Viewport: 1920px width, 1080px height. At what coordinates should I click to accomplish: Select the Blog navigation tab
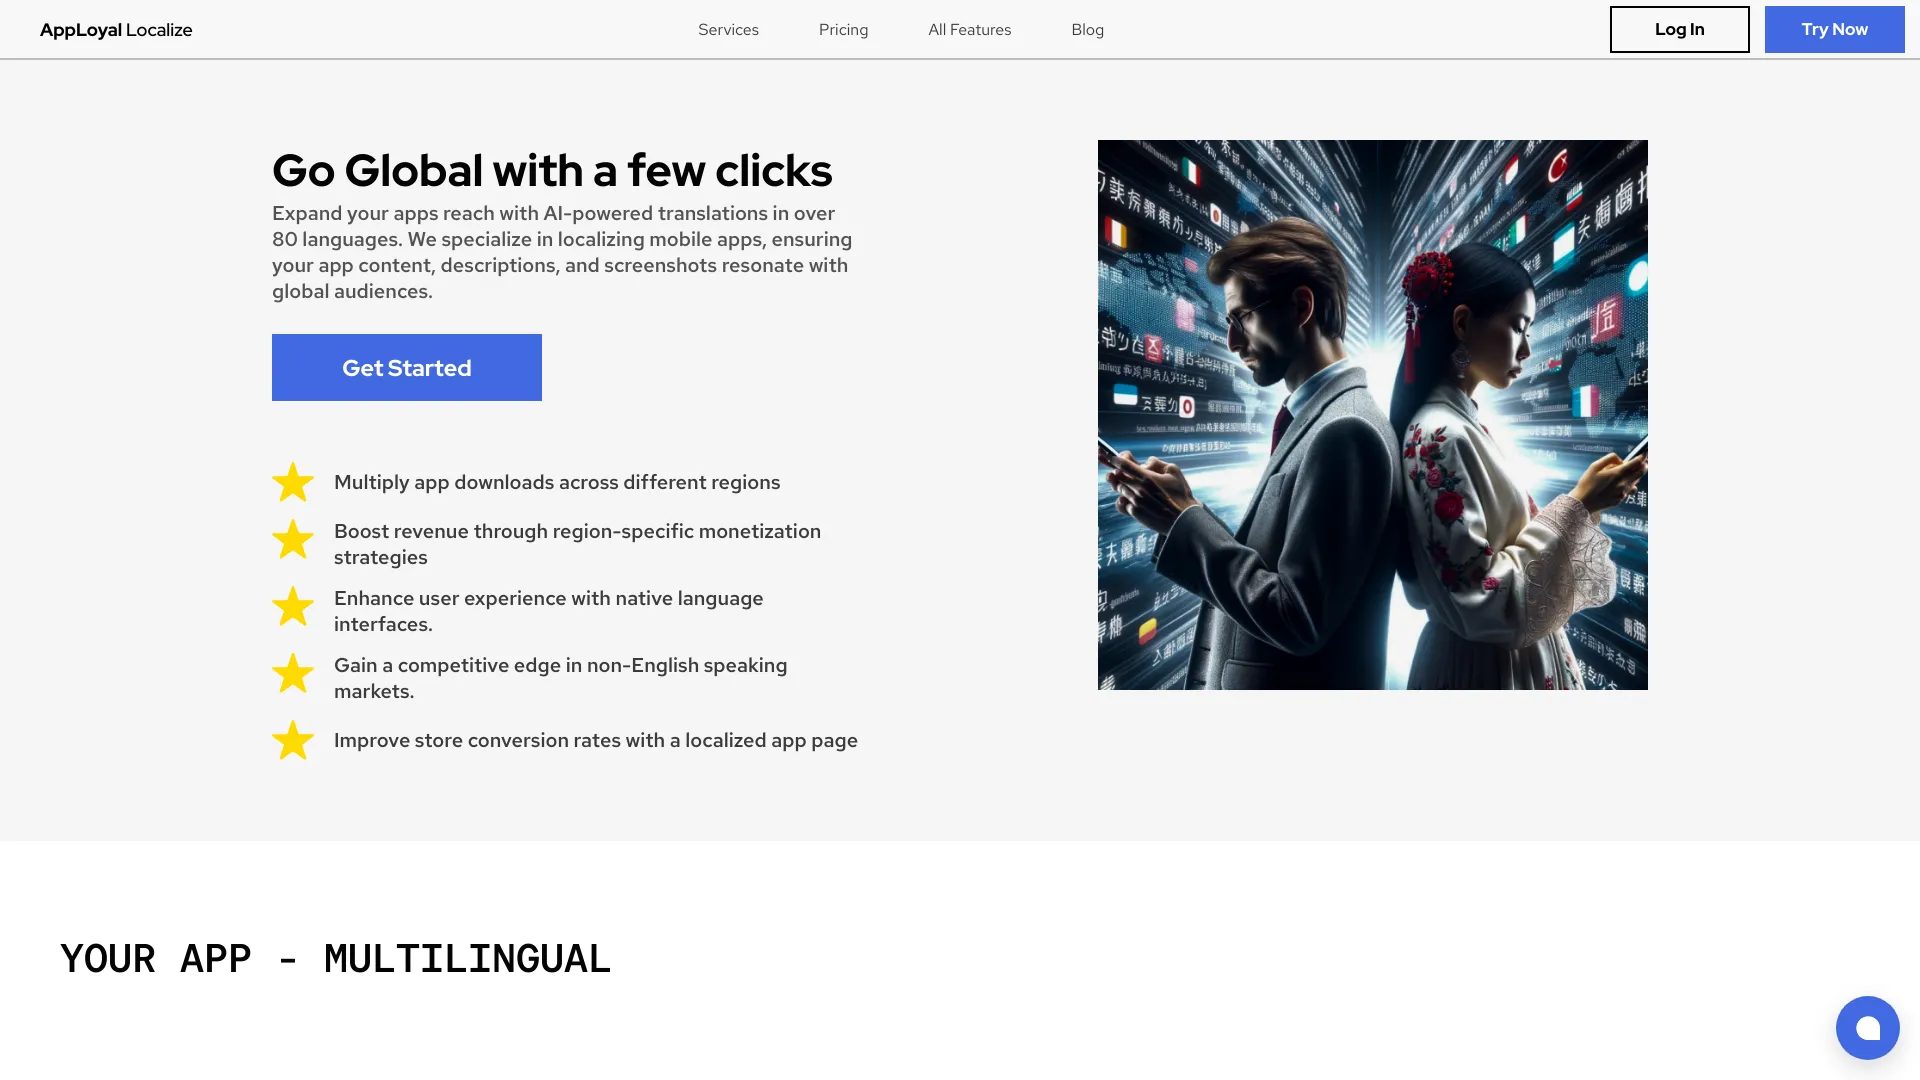pos(1087,29)
